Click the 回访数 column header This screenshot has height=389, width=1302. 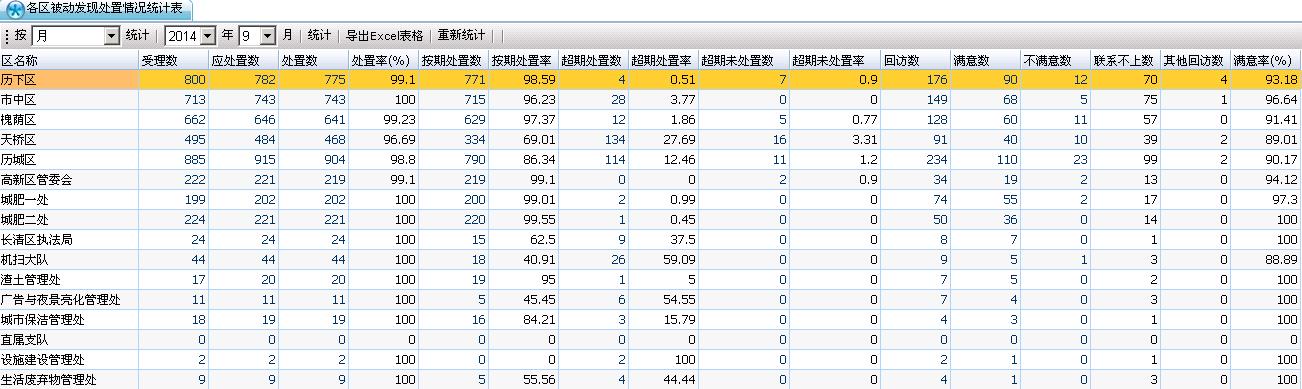click(916, 61)
